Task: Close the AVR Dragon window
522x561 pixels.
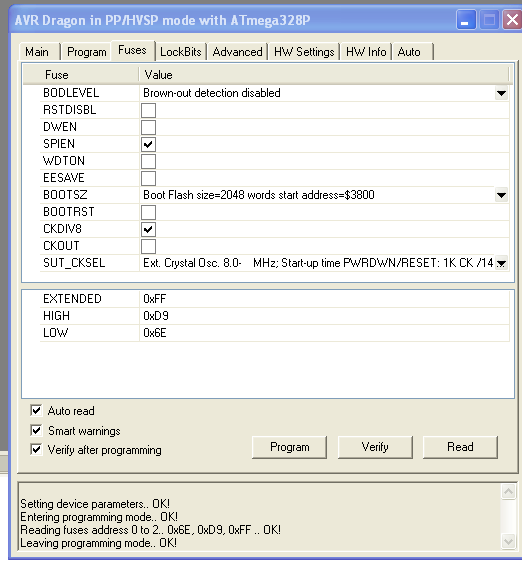Action: tap(512, 20)
